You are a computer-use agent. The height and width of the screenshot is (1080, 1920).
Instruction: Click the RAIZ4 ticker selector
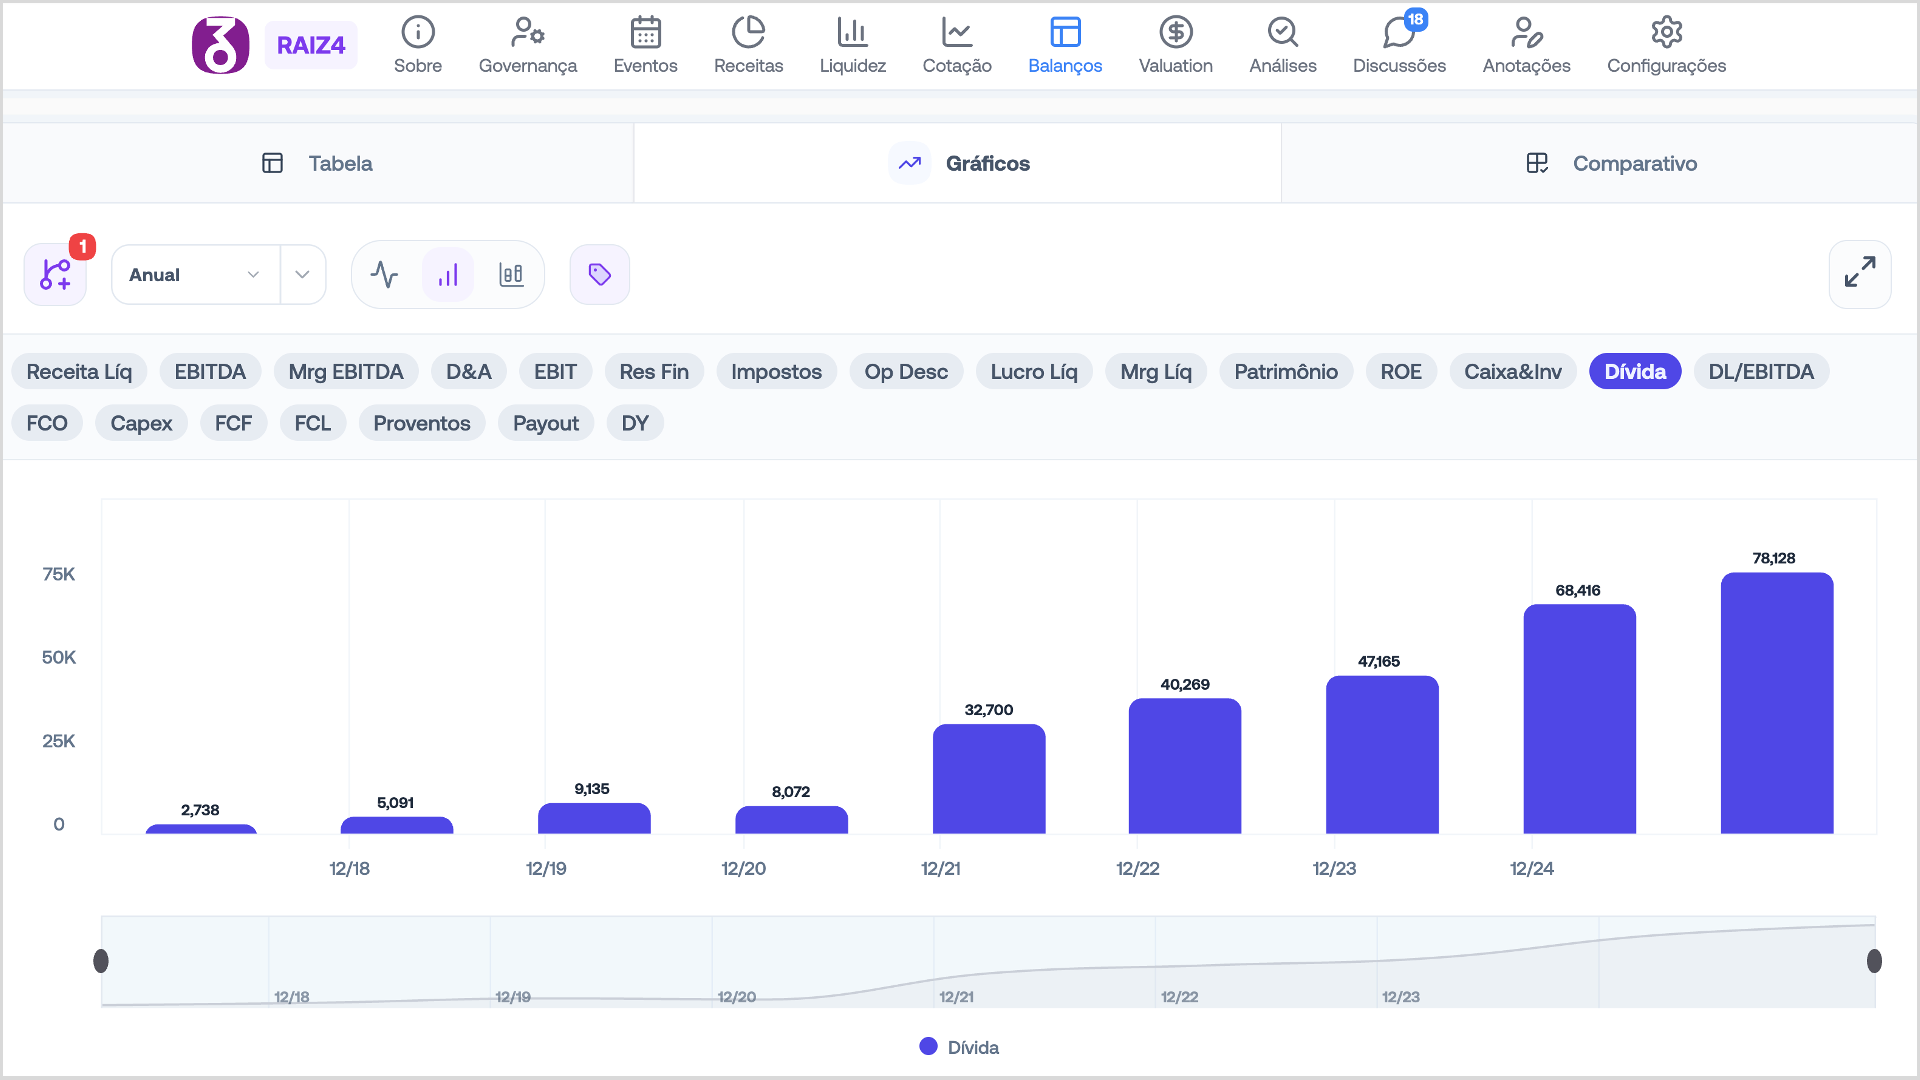tap(310, 46)
